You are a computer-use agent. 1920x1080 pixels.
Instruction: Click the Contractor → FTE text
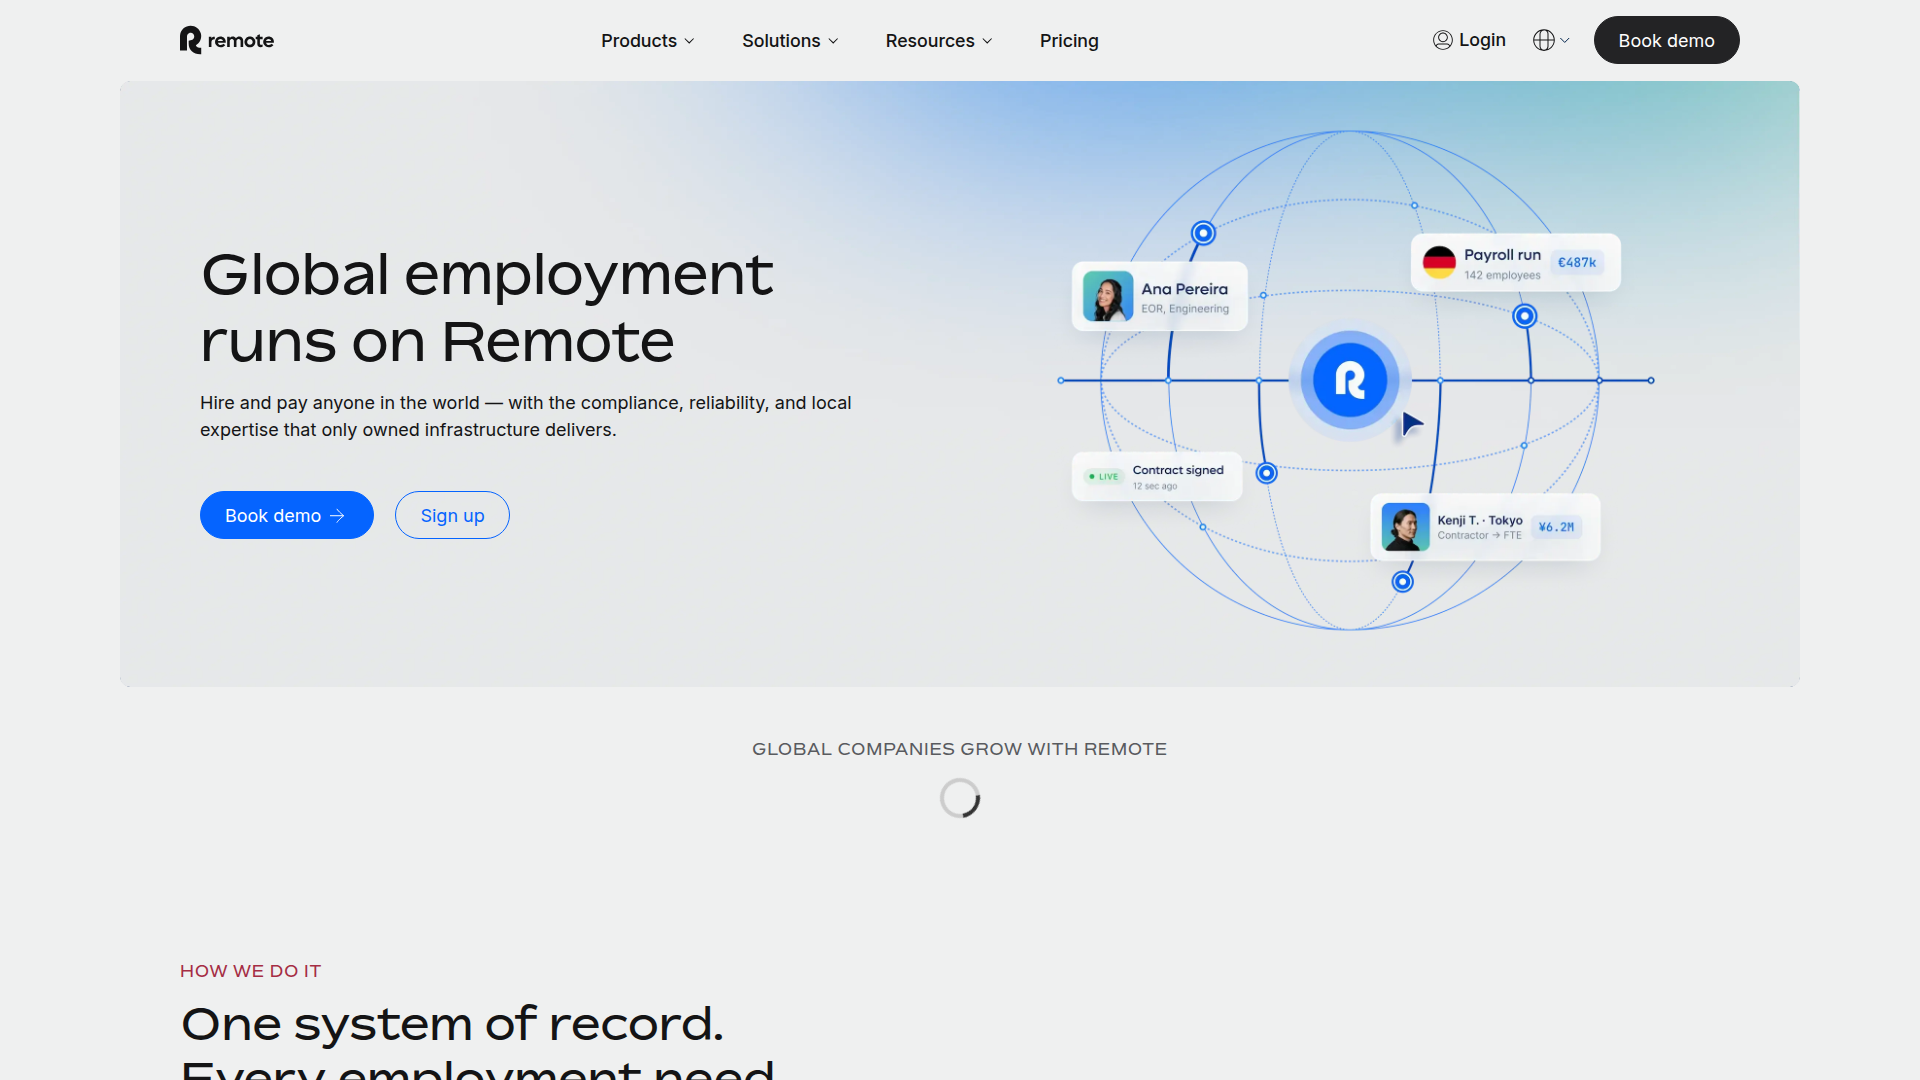[x=1479, y=536]
